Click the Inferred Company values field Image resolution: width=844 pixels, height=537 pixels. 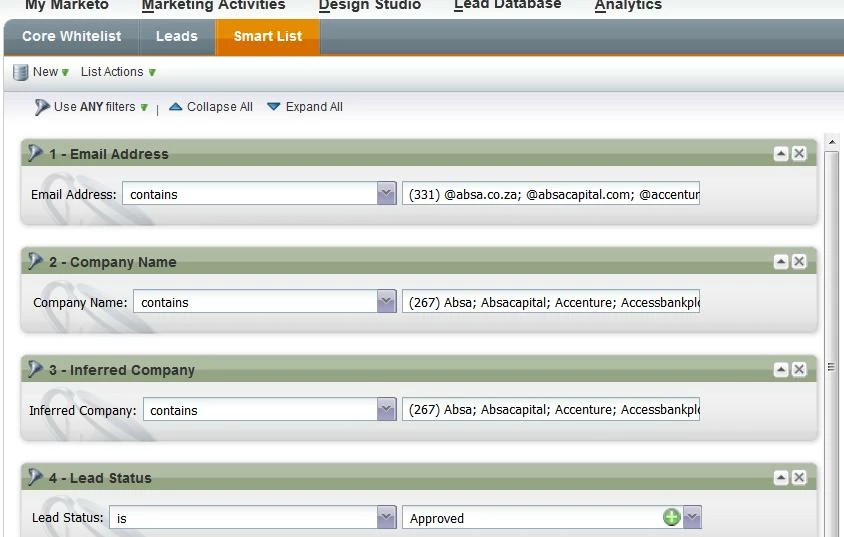[x=551, y=409]
